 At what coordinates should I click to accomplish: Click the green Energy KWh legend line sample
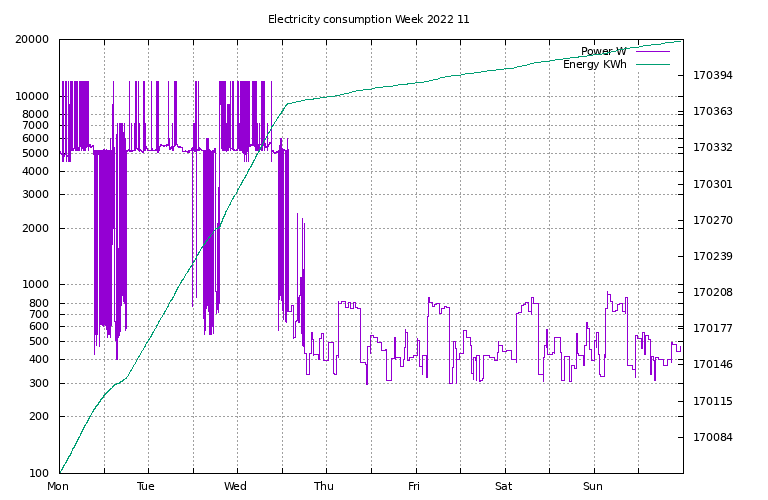point(653,64)
